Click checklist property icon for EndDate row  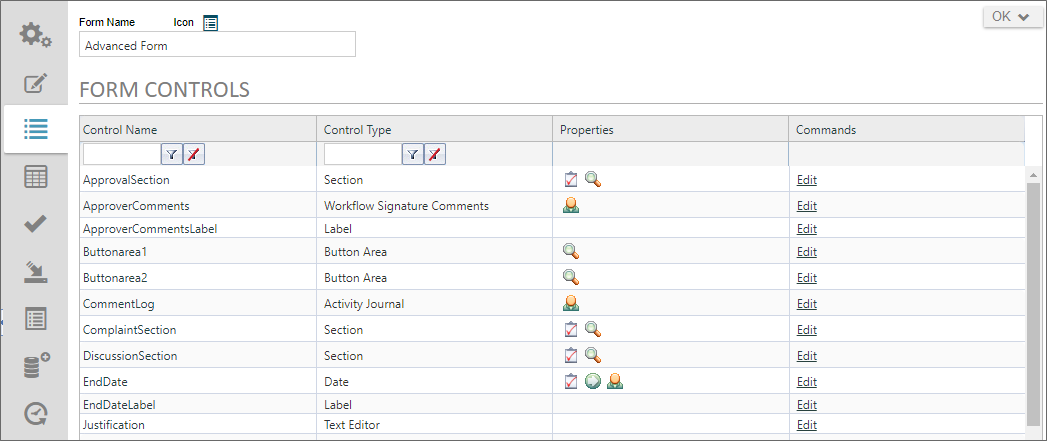tap(571, 381)
